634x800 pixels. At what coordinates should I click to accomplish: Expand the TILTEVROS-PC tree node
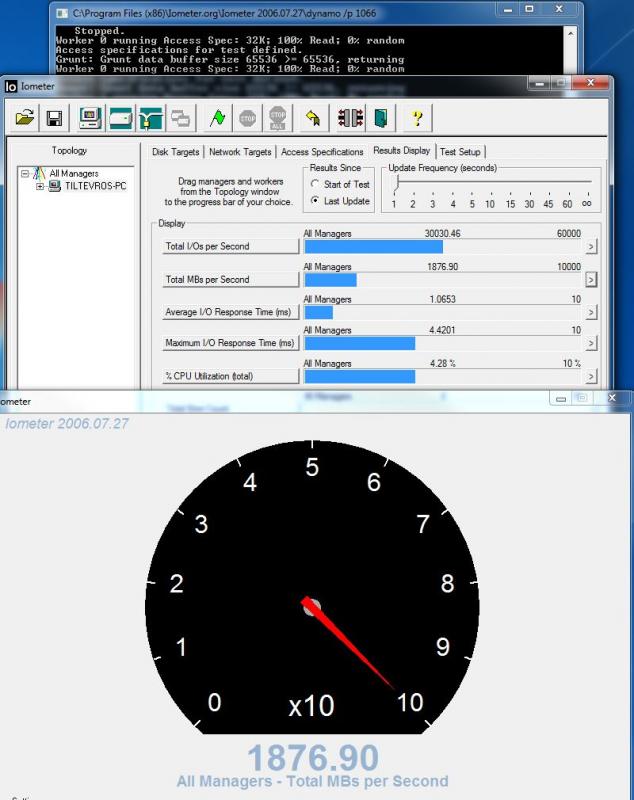click(40, 186)
